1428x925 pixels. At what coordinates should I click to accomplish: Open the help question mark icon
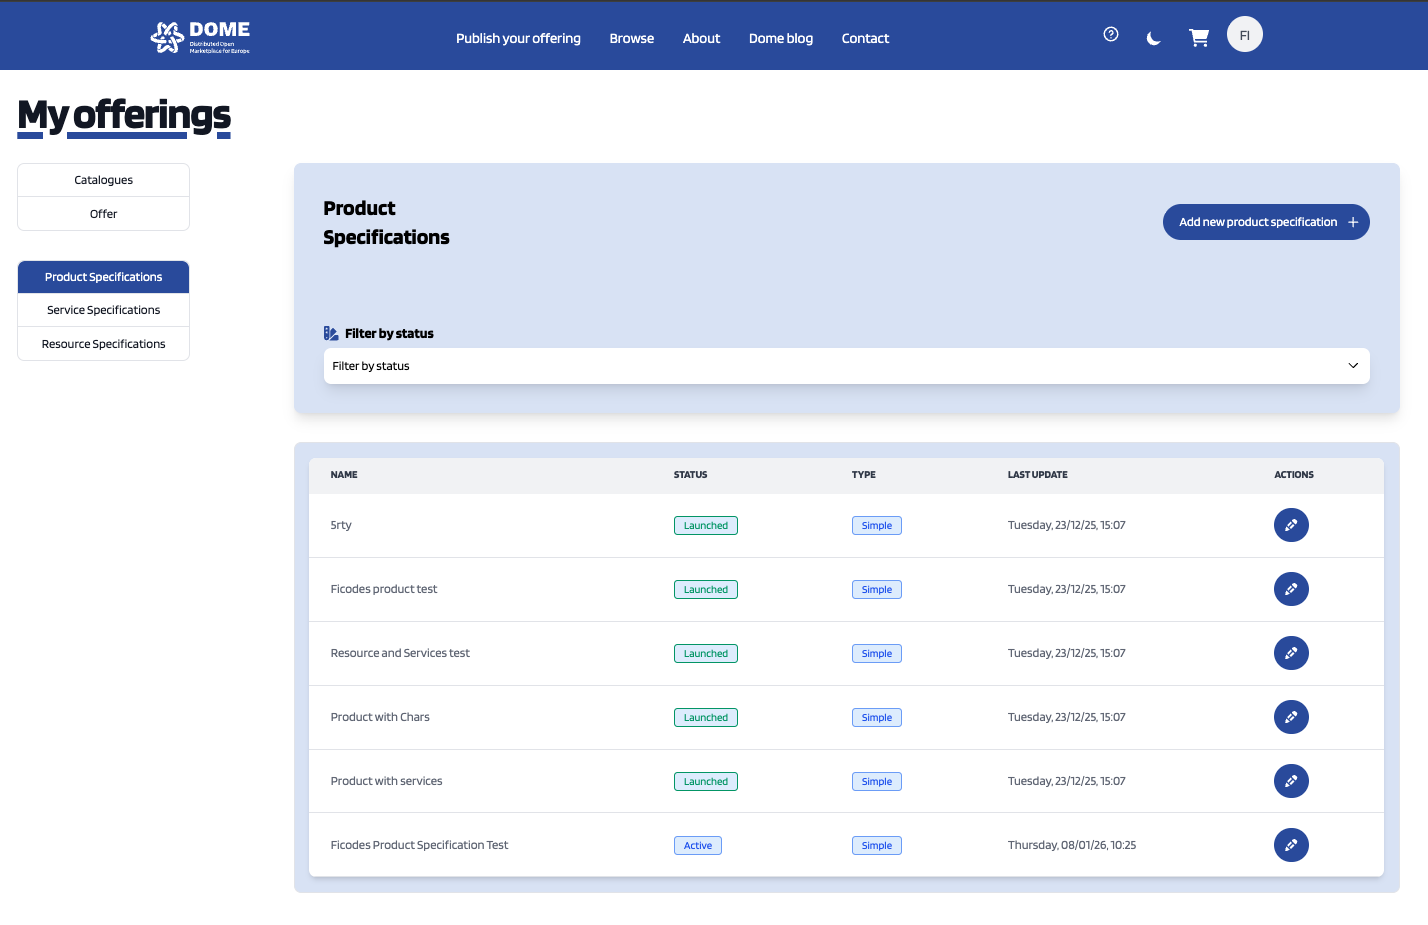(1110, 34)
